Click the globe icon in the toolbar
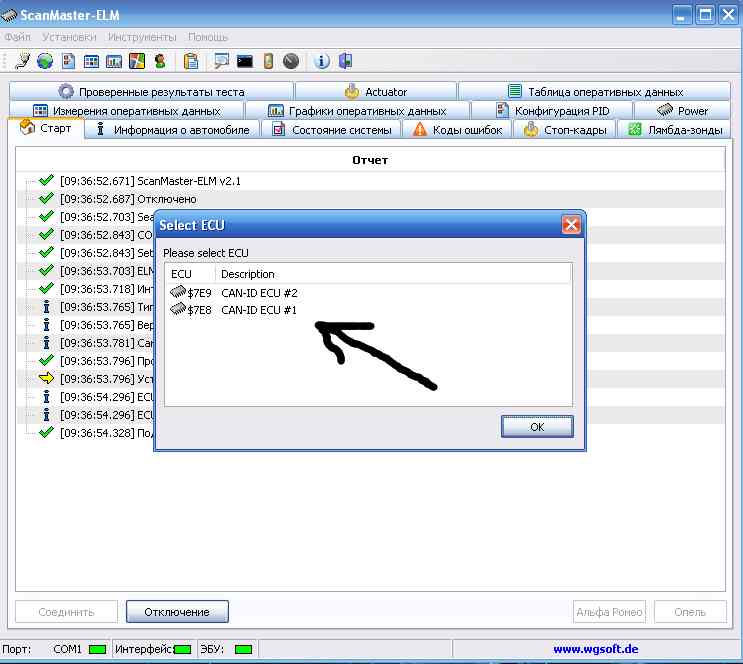This screenshot has height=664, width=743. tap(45, 61)
